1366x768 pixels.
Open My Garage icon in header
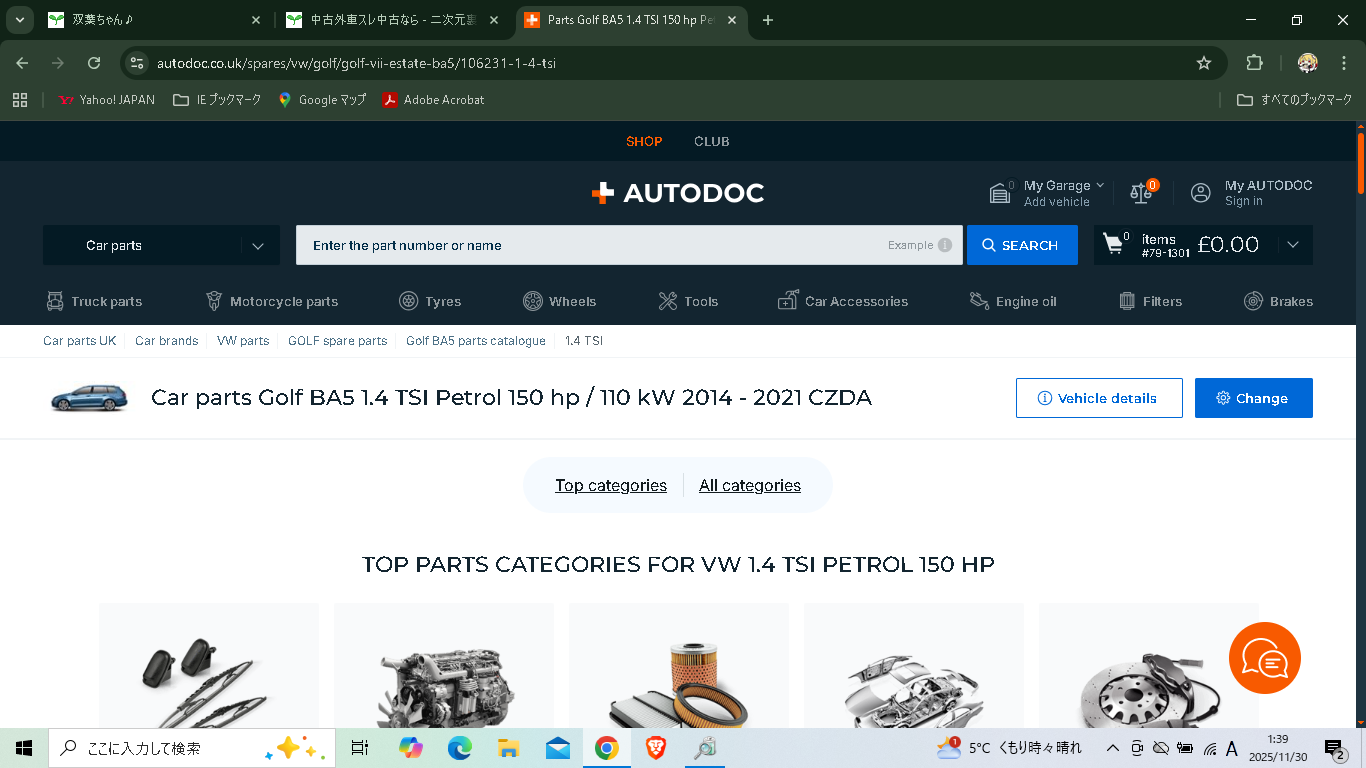(x=1000, y=192)
